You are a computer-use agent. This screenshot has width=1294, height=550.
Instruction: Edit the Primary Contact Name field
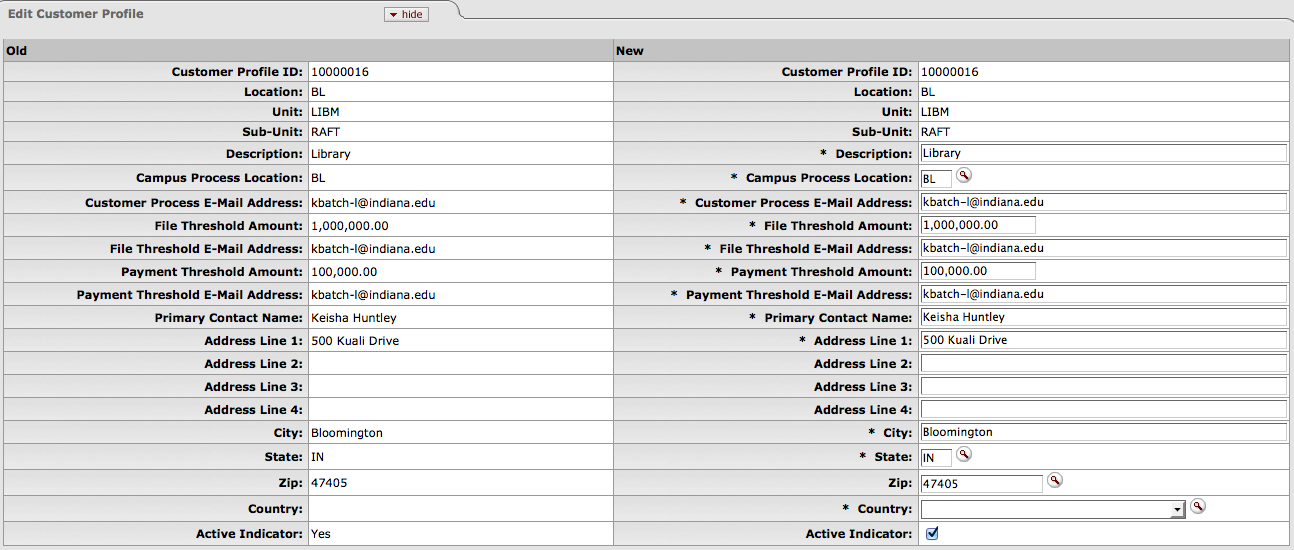pos(1103,317)
